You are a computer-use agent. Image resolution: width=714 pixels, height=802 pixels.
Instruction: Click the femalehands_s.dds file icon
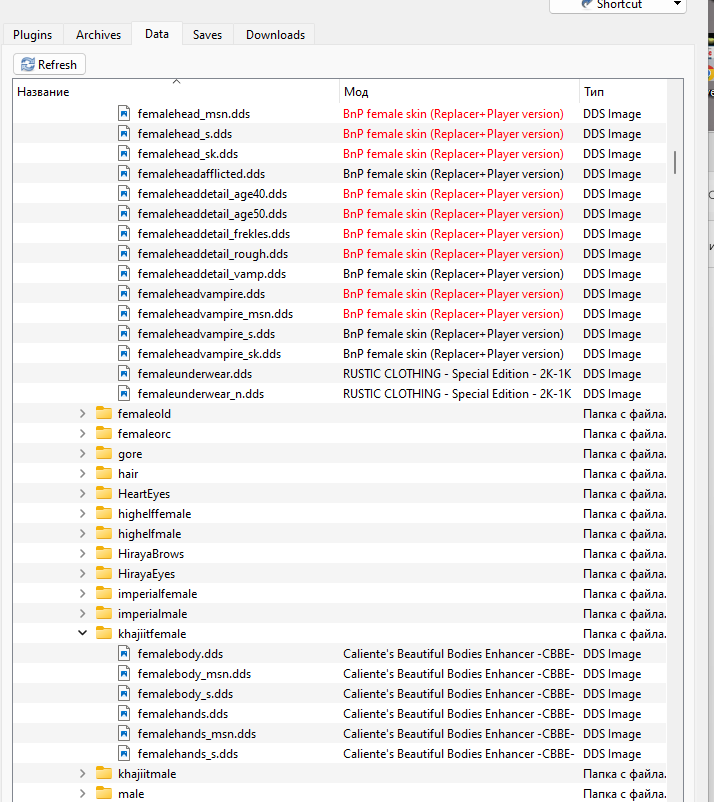coord(124,754)
